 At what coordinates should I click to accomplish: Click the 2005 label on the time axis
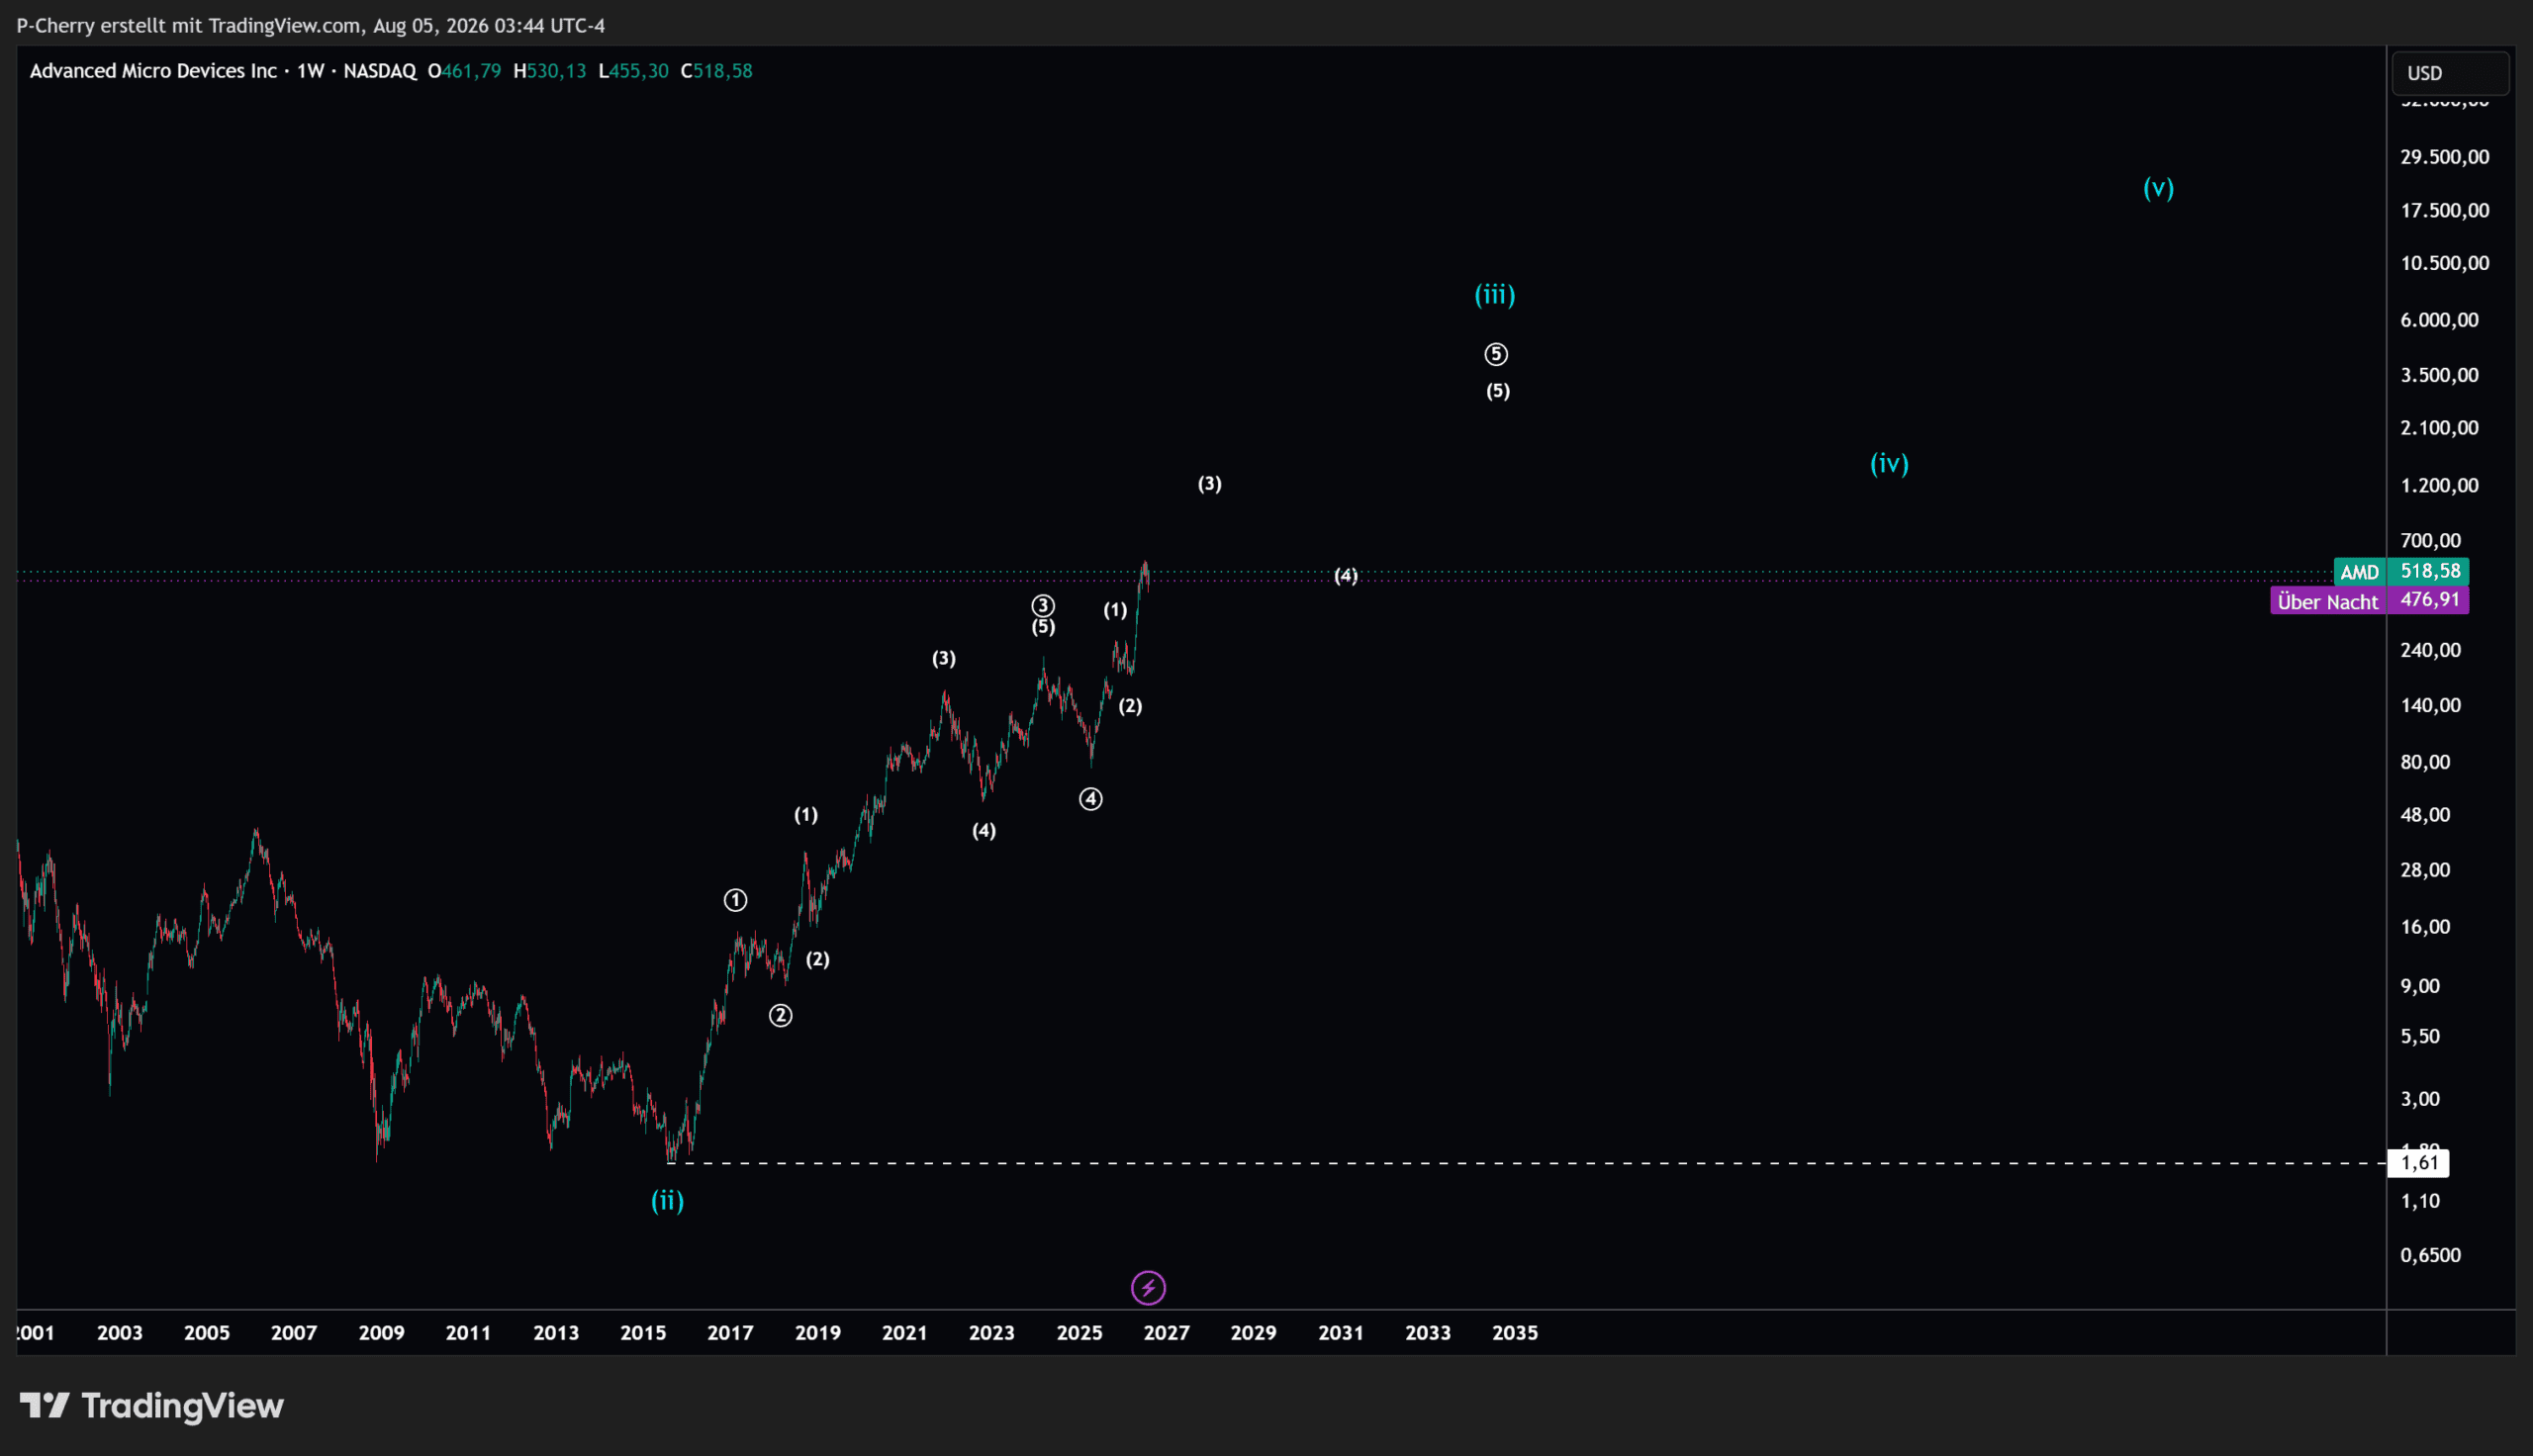[207, 1333]
